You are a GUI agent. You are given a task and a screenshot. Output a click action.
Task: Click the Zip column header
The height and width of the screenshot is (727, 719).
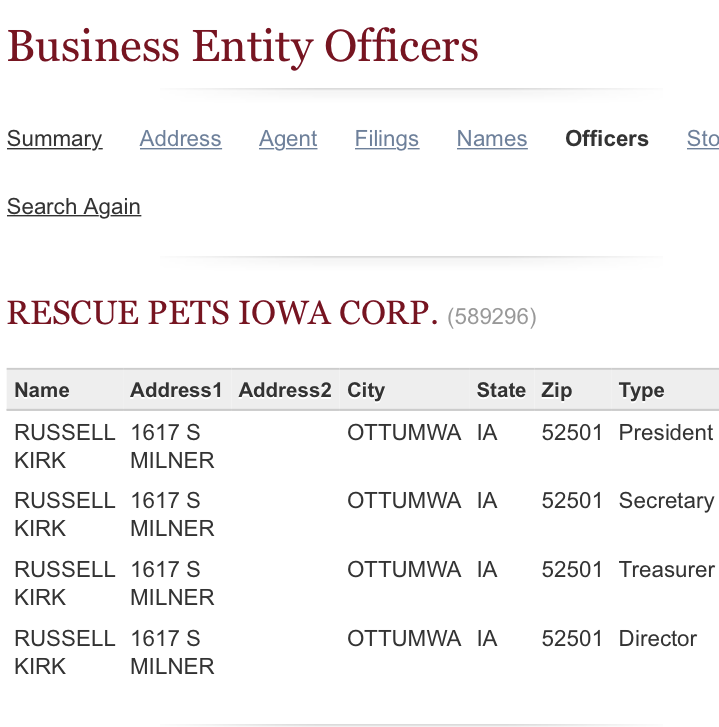coord(556,390)
